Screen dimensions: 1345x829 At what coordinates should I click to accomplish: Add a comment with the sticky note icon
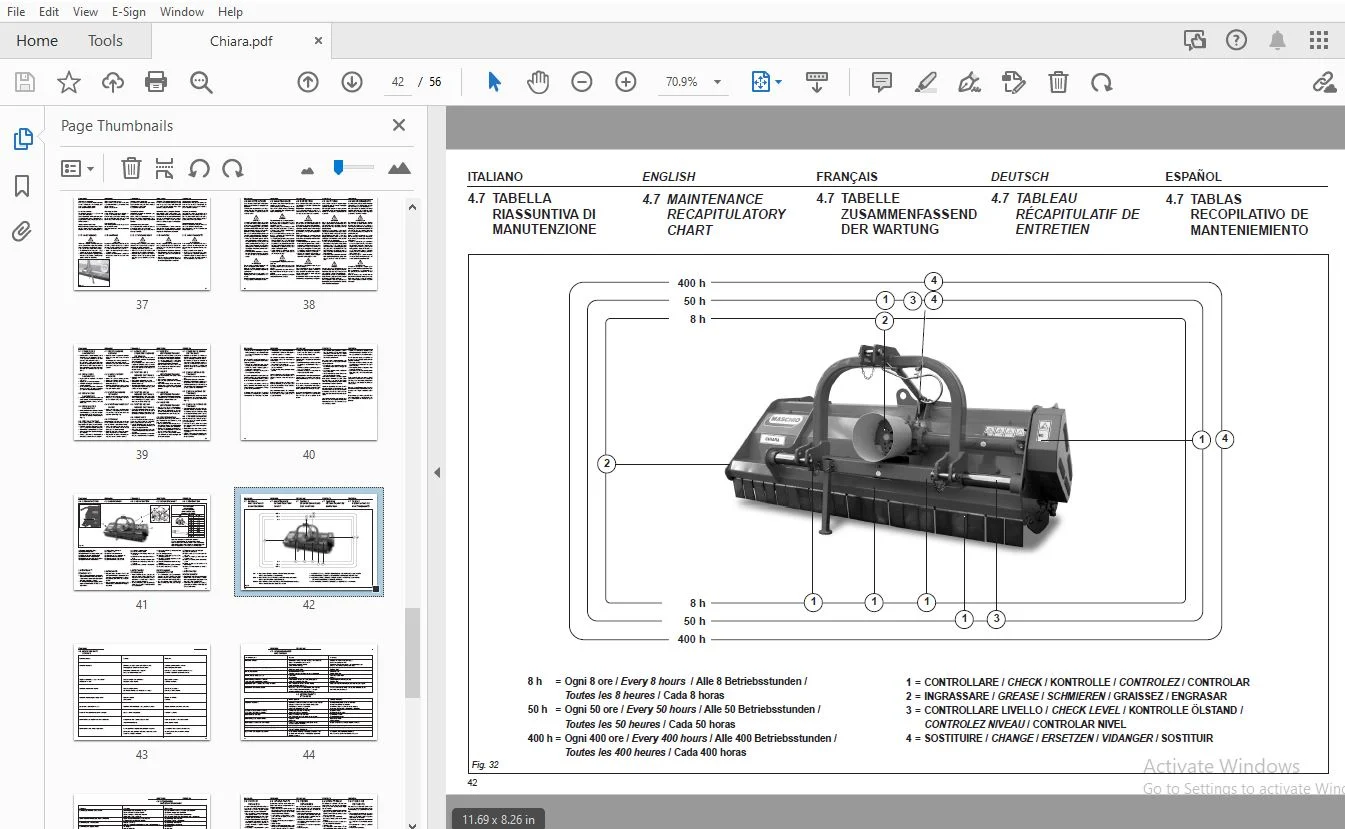[881, 82]
